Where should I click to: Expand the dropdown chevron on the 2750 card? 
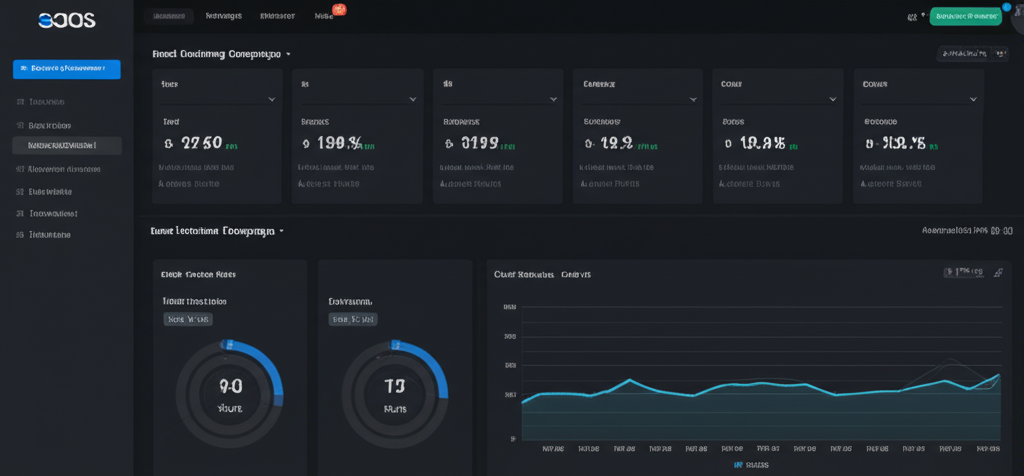(272, 100)
